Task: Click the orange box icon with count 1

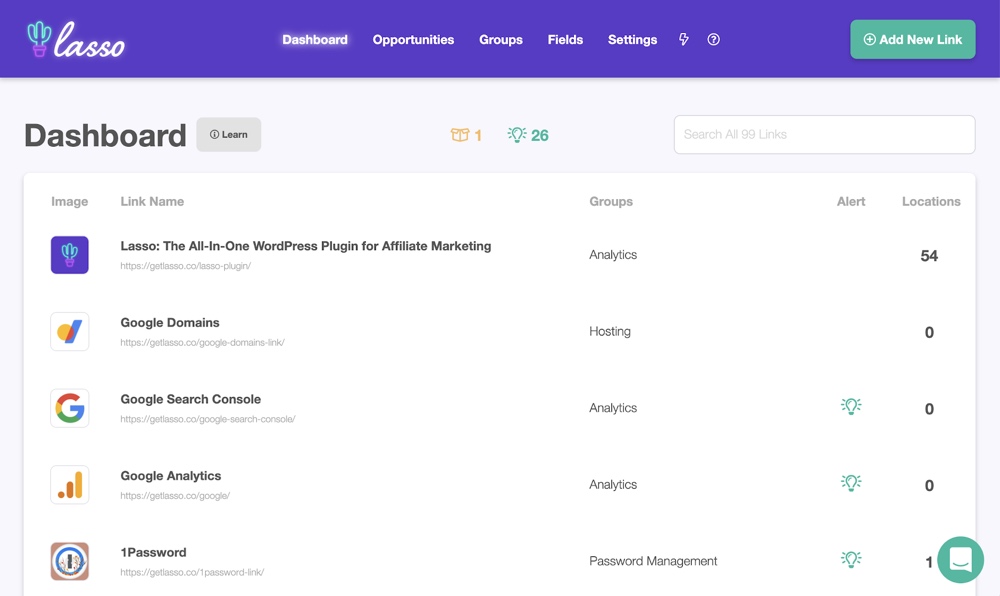Action: pos(466,135)
